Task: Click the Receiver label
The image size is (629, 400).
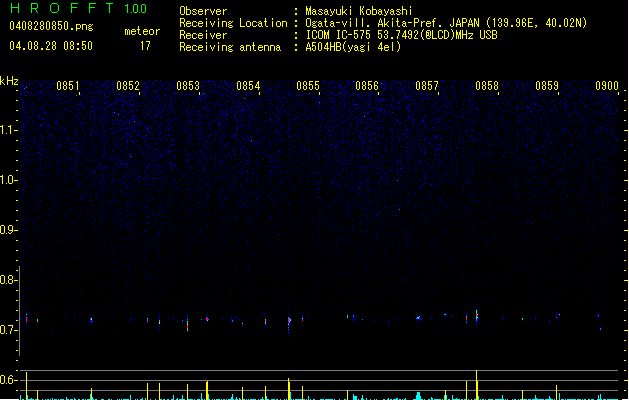Action: pos(203,35)
